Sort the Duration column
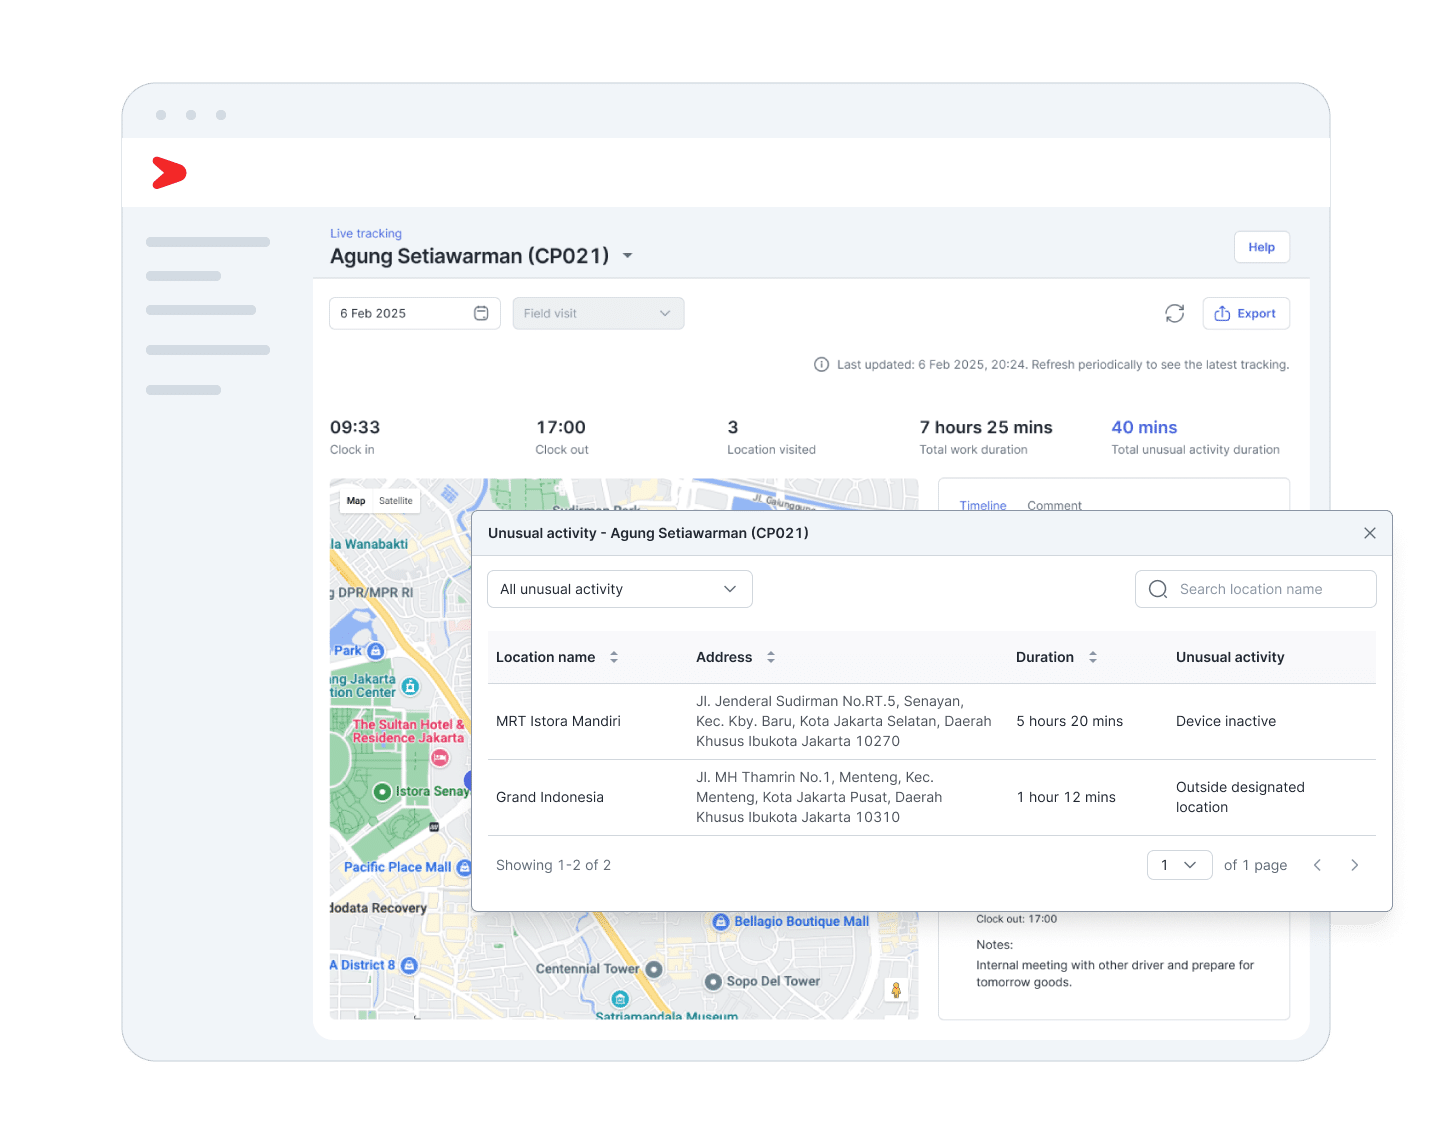 point(1093,657)
